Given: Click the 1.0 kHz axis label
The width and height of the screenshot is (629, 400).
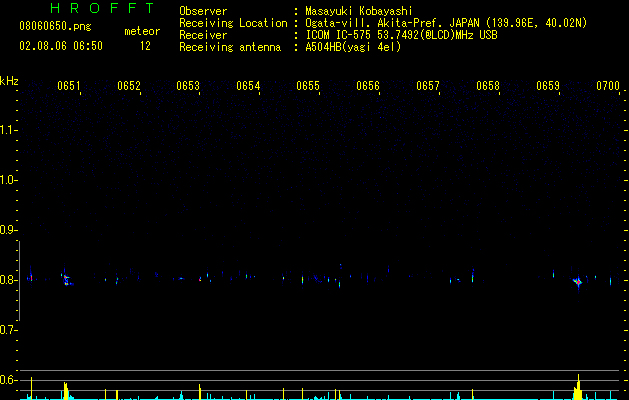Looking at the screenshot, I should [x=8, y=180].
